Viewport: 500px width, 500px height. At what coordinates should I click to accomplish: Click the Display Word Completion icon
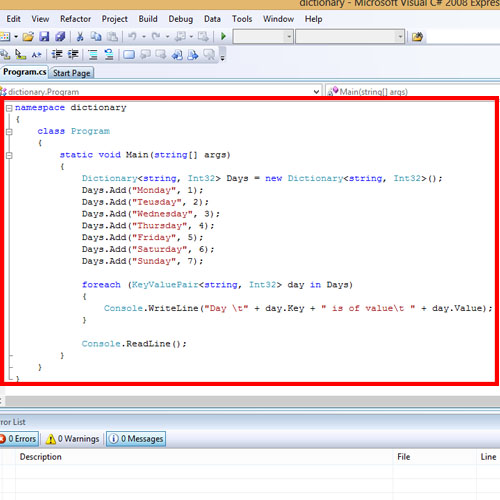[36, 55]
